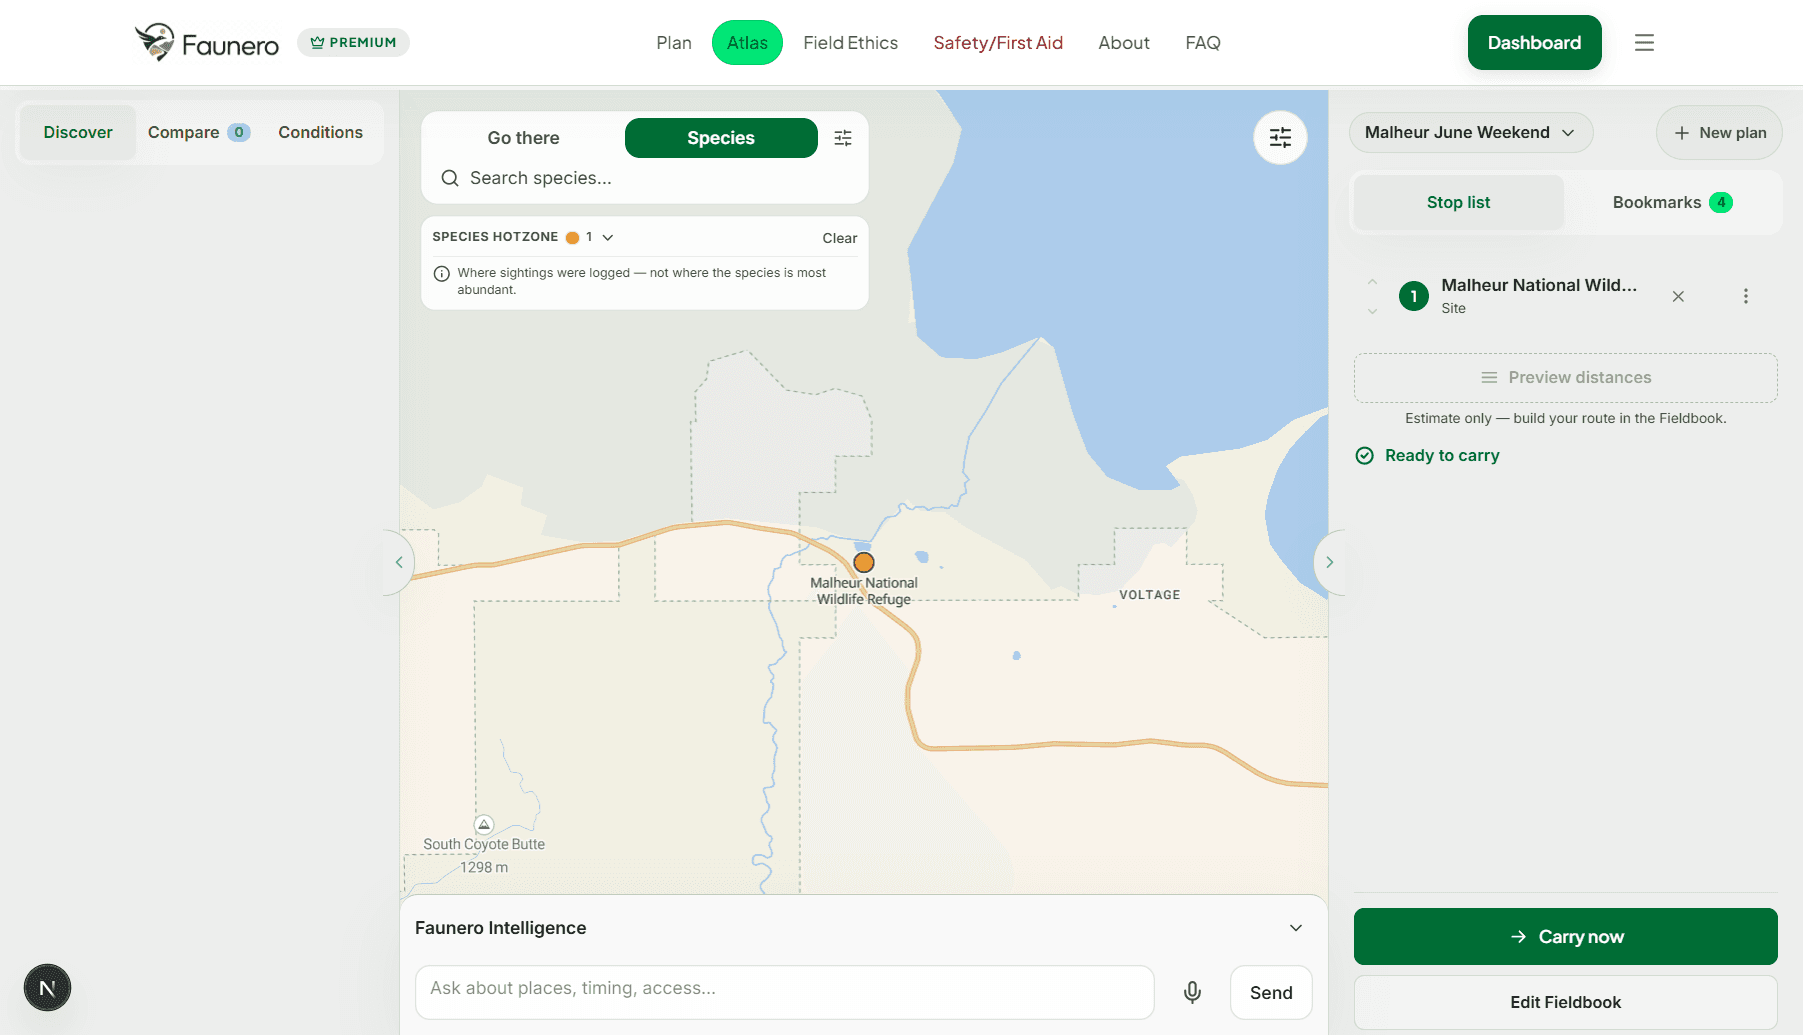Open the hamburger menu icon

pos(1644,43)
